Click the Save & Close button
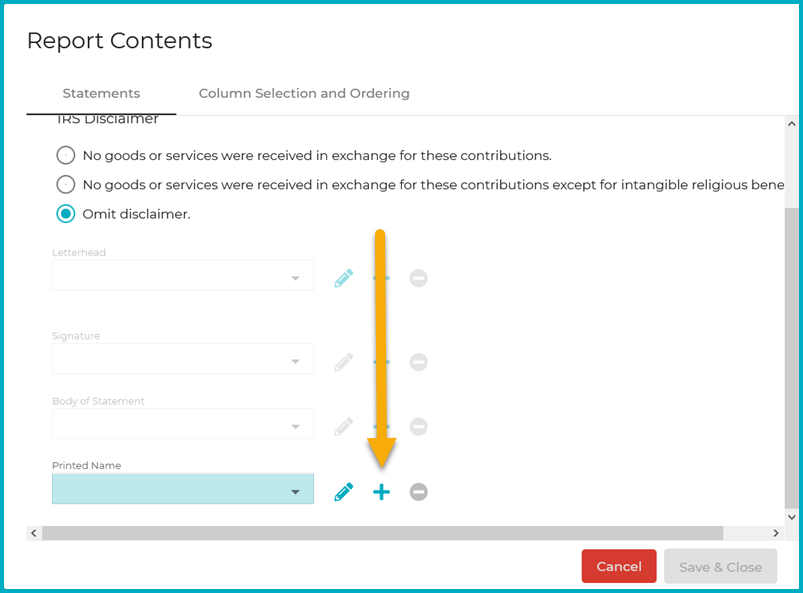 pyautogui.click(x=721, y=567)
